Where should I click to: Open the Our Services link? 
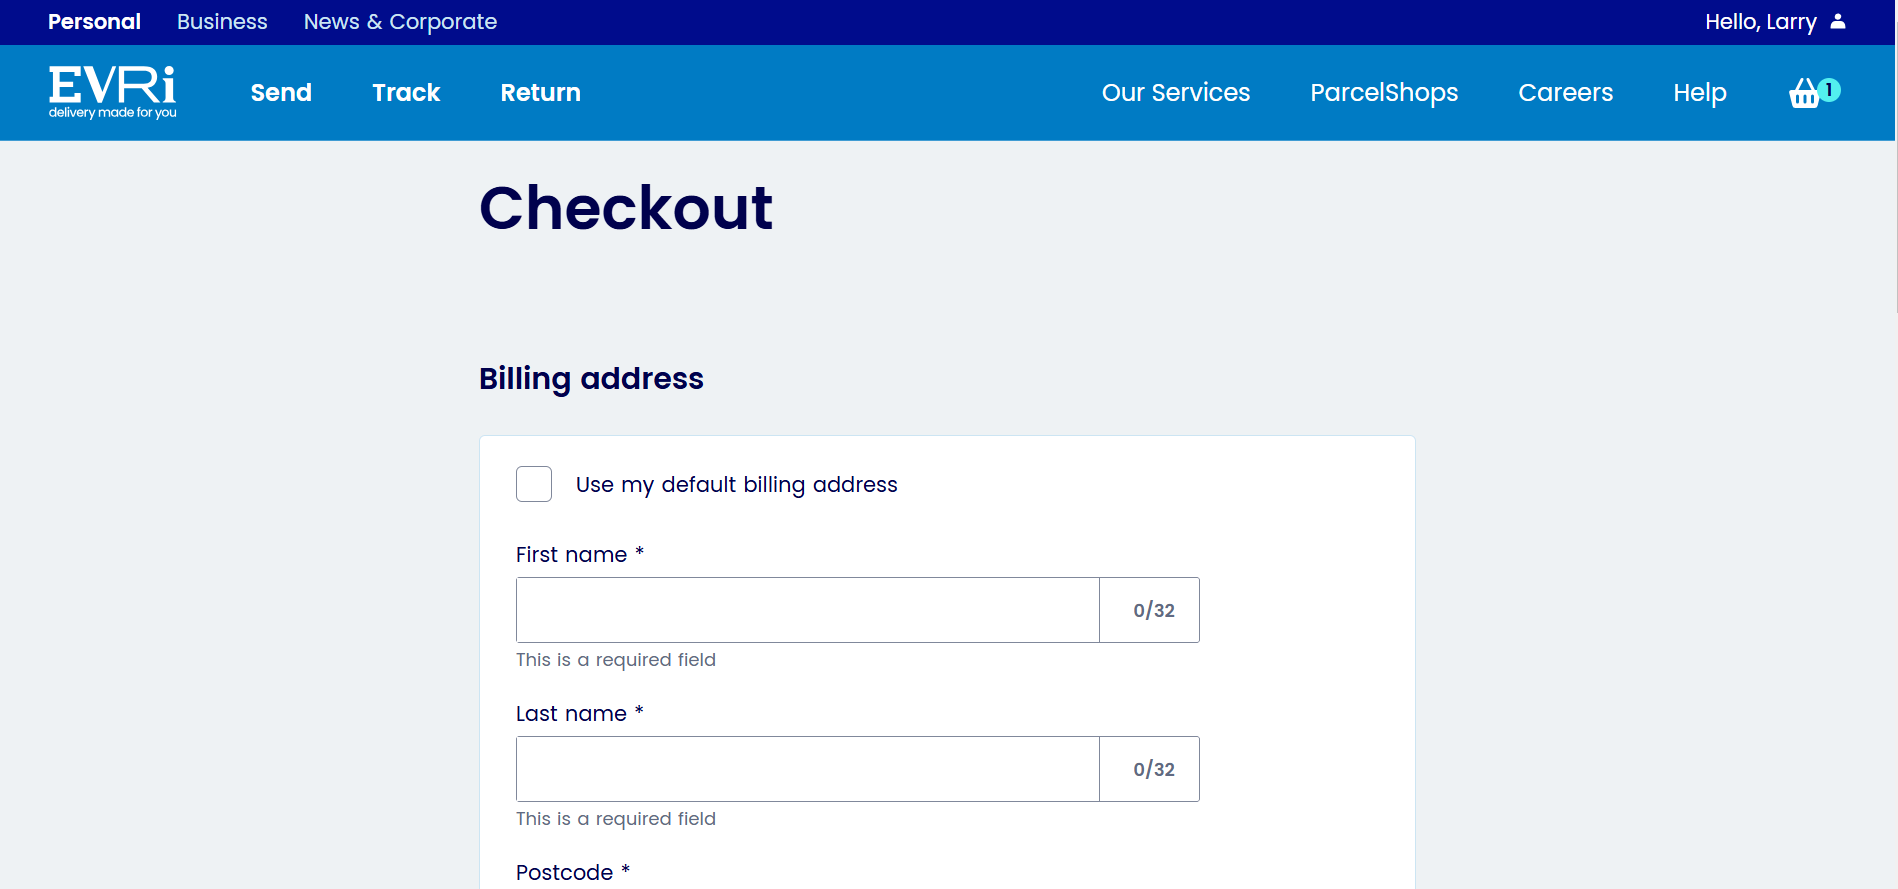1176,93
